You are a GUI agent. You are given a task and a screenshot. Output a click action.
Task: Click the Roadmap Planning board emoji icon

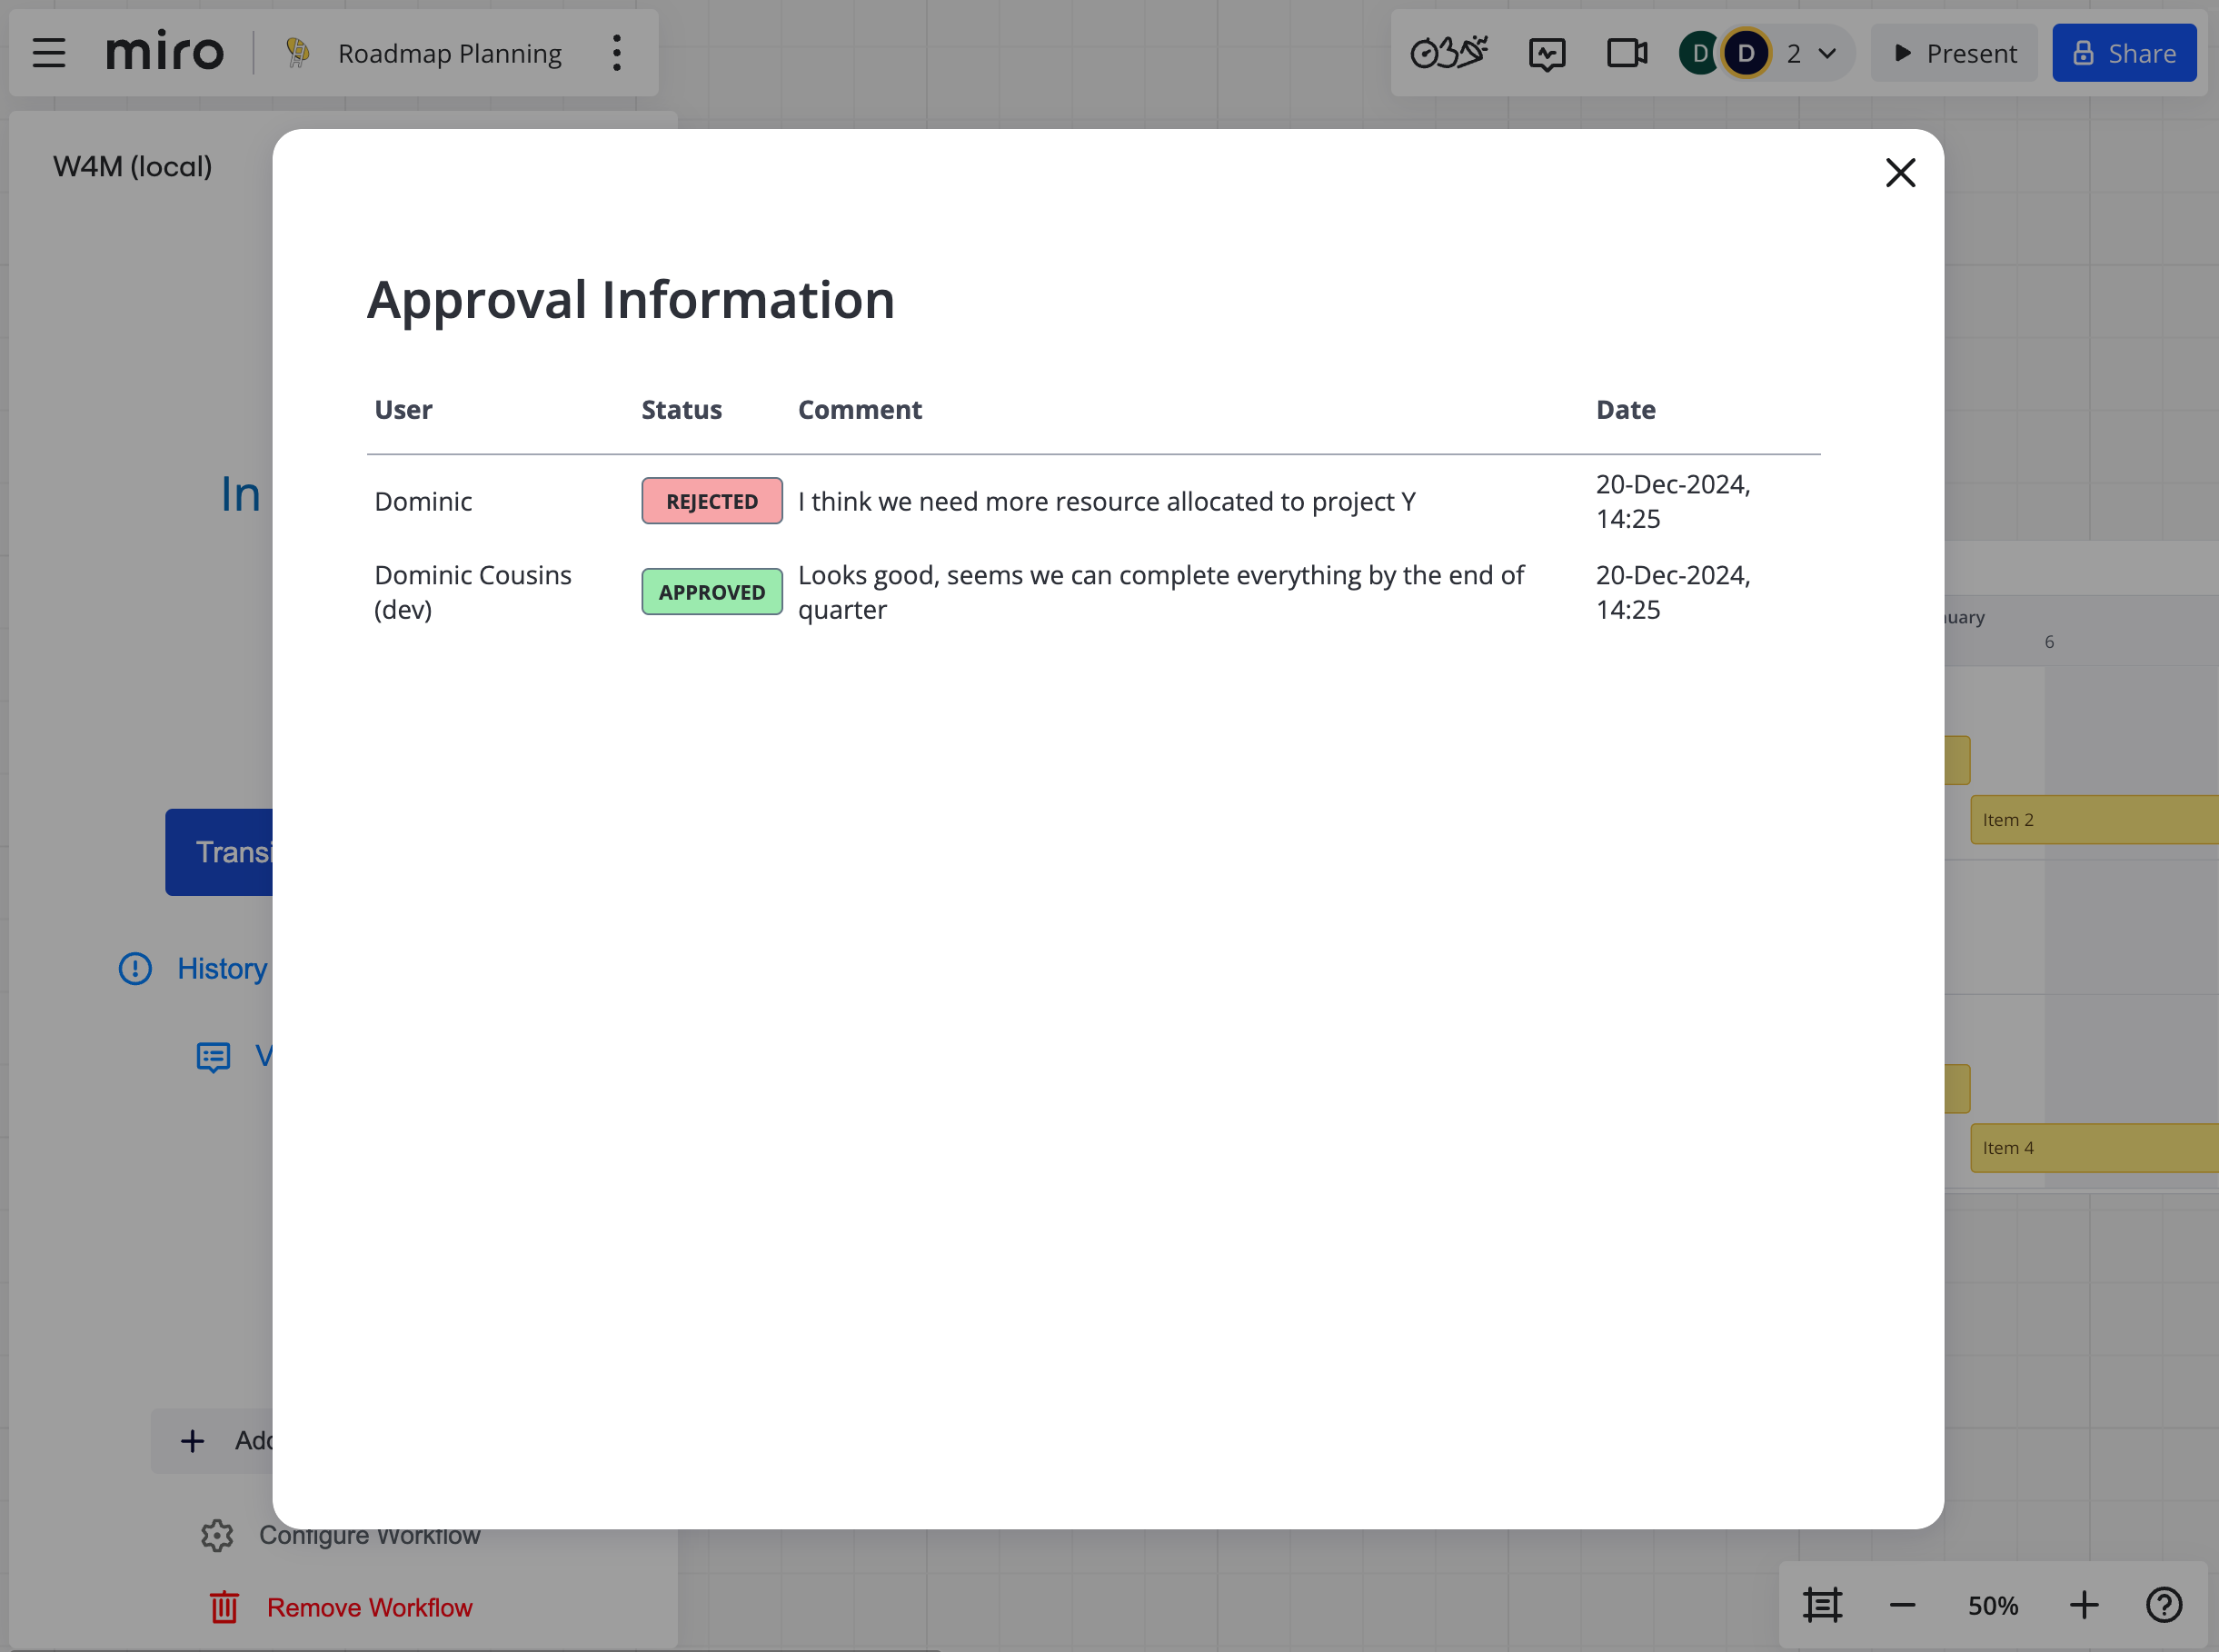pos(297,53)
